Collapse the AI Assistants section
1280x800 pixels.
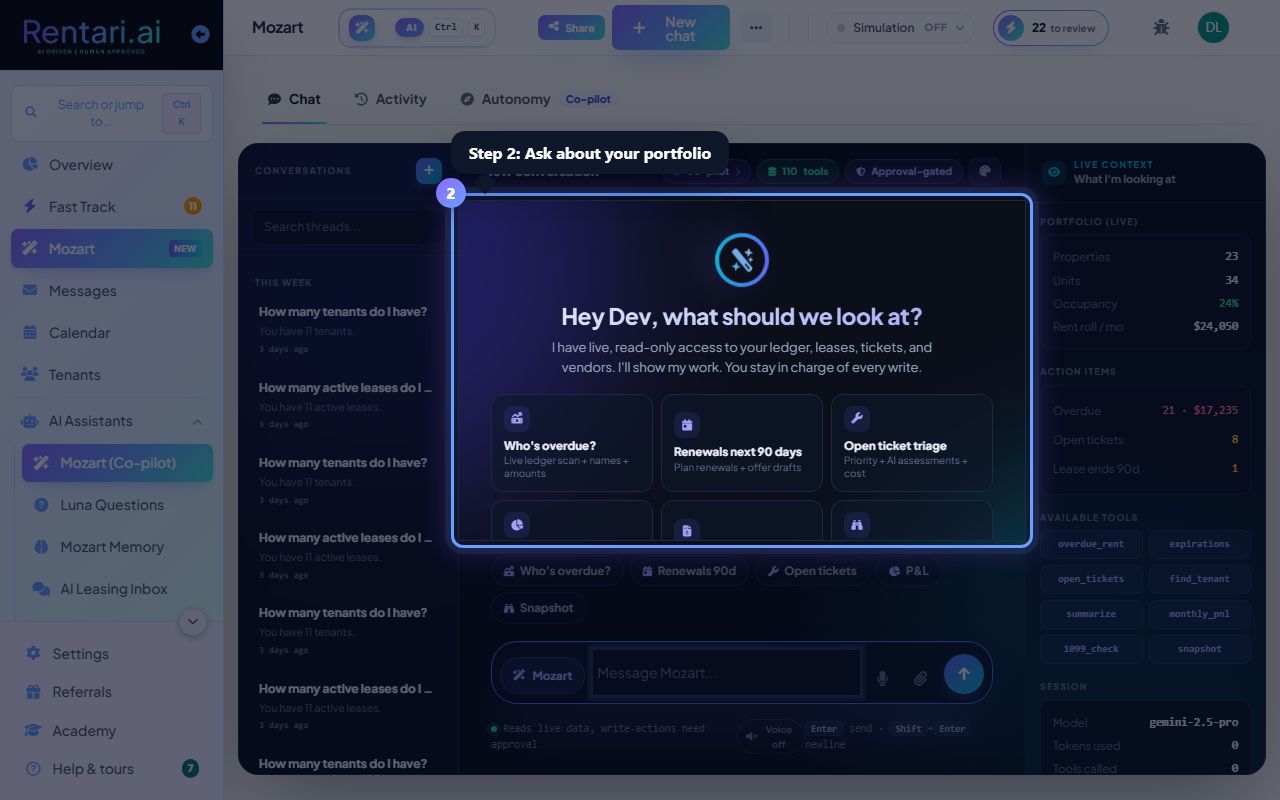tap(197, 422)
